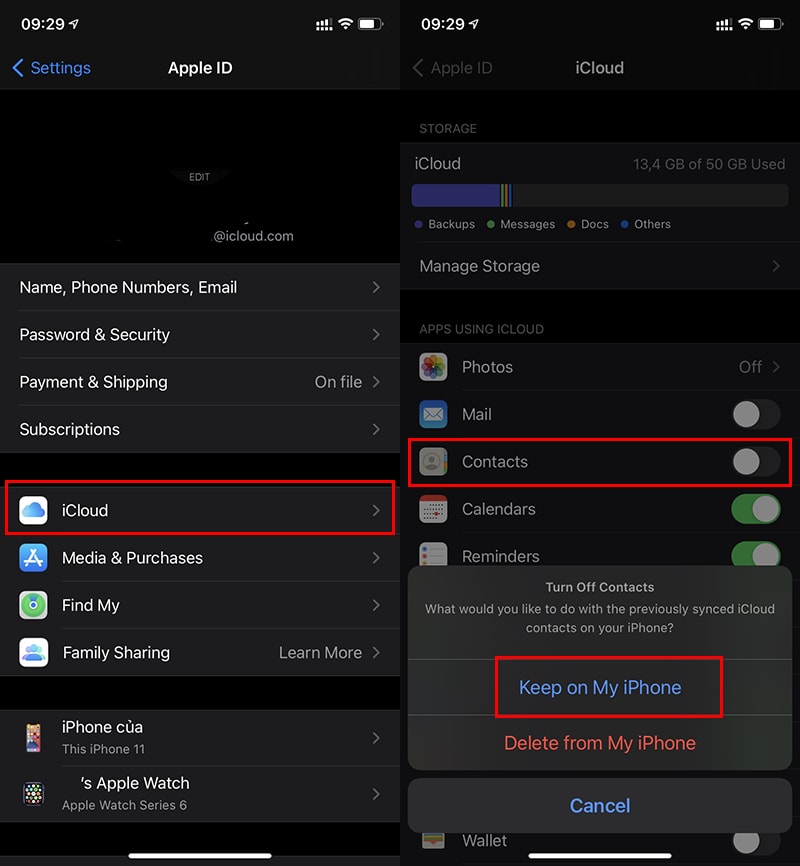Image resolution: width=800 pixels, height=866 pixels.
Task: Open Subscriptions chevron
Action: pyautogui.click(x=376, y=429)
